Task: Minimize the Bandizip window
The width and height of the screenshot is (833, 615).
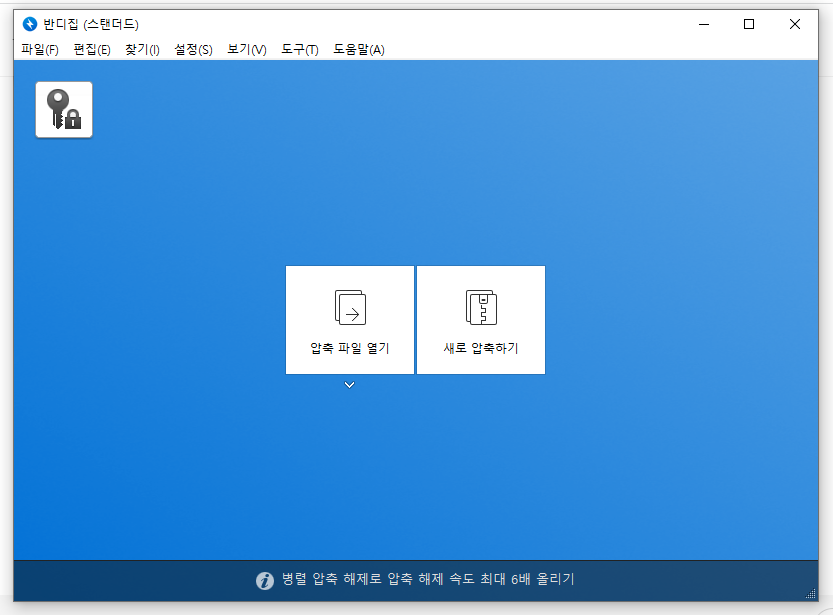Action: coord(706,23)
